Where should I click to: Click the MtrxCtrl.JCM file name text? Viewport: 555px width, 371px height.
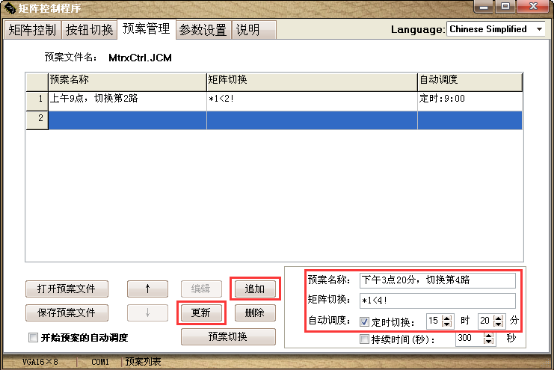[x=140, y=58]
